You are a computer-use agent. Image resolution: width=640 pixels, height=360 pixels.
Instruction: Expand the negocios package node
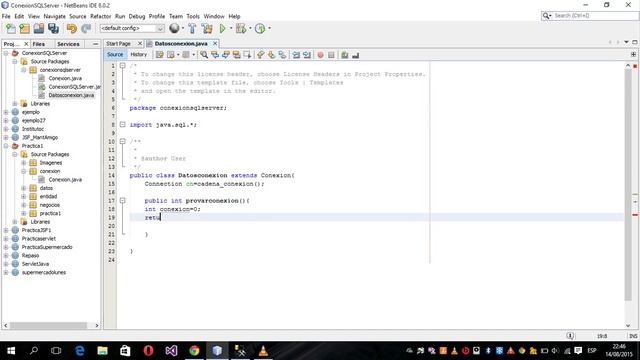pyautogui.click(x=24, y=205)
